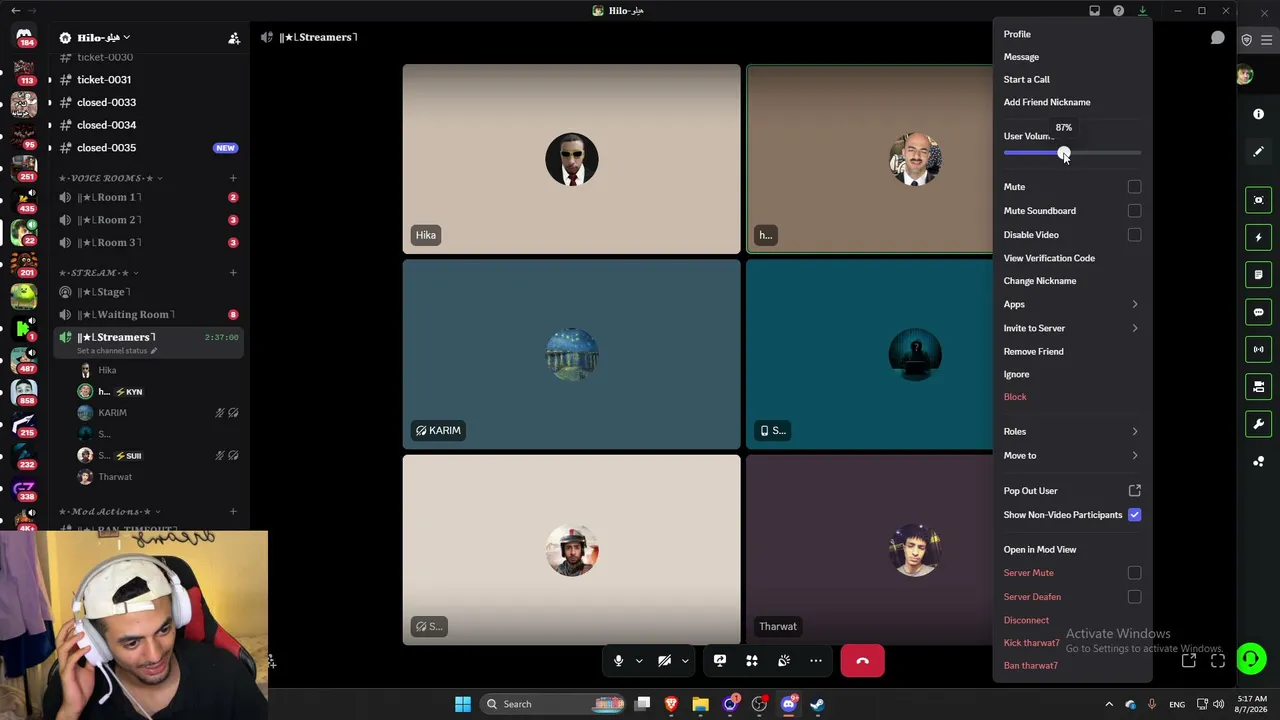
Task: Click the lightning bolt icon in right sidebar
Action: pyautogui.click(x=1258, y=237)
